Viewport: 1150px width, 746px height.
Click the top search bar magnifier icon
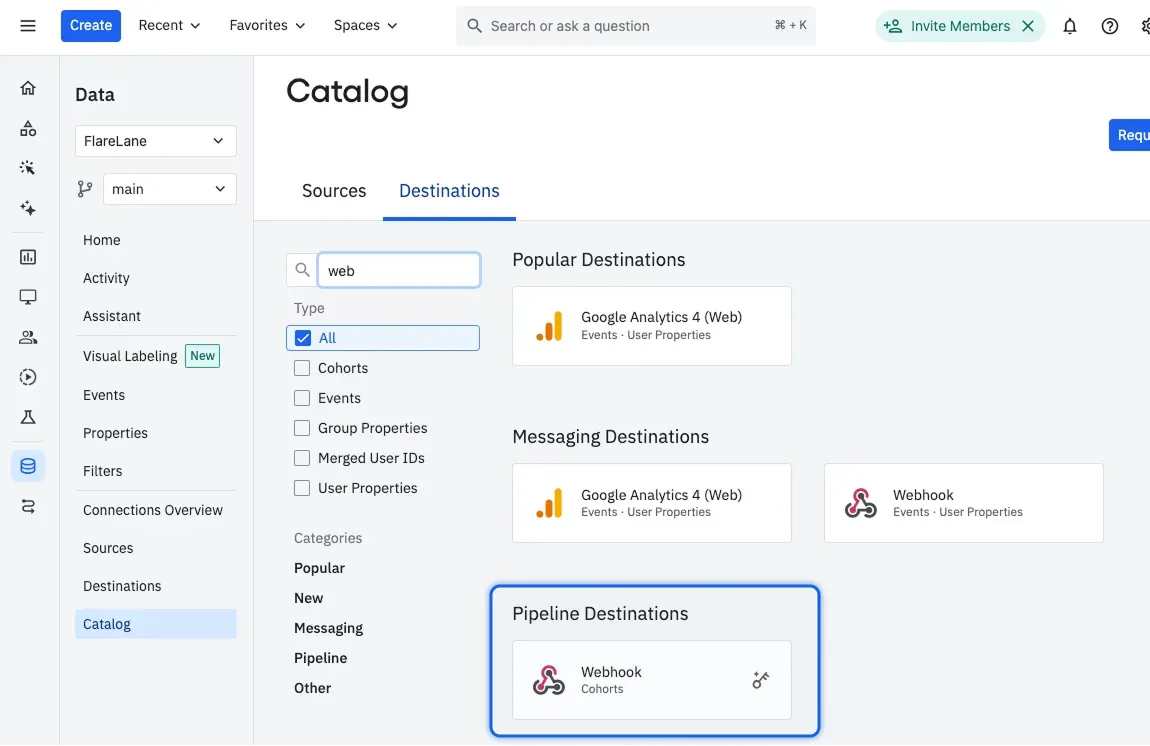pos(475,26)
